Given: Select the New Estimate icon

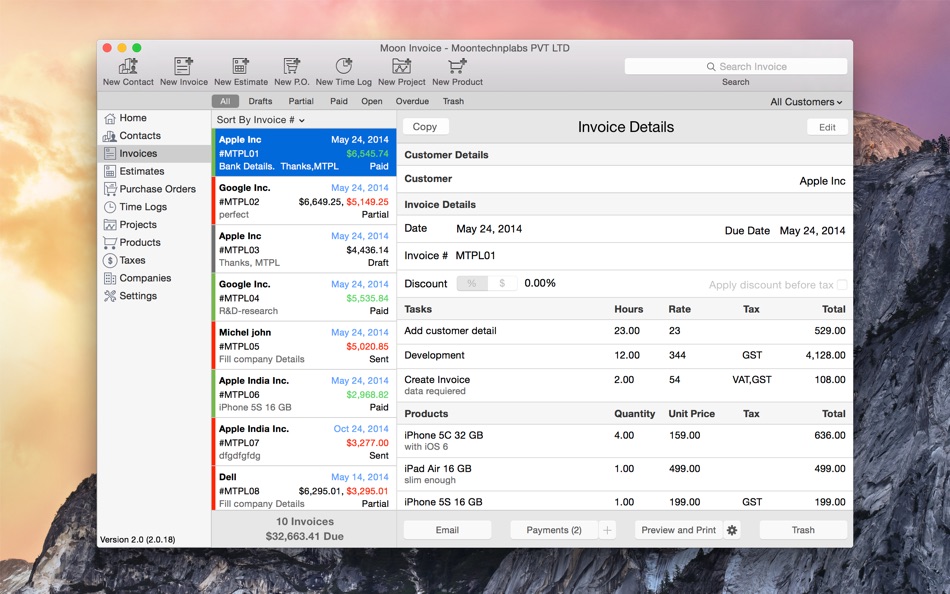Looking at the screenshot, I should click(x=238, y=68).
